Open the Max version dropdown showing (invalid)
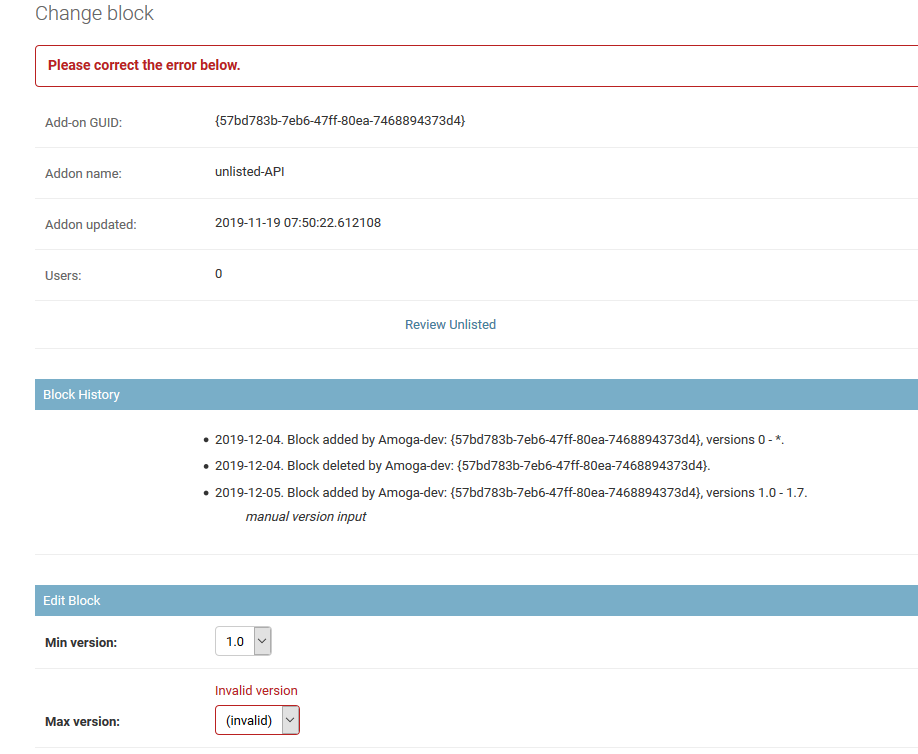 point(257,720)
